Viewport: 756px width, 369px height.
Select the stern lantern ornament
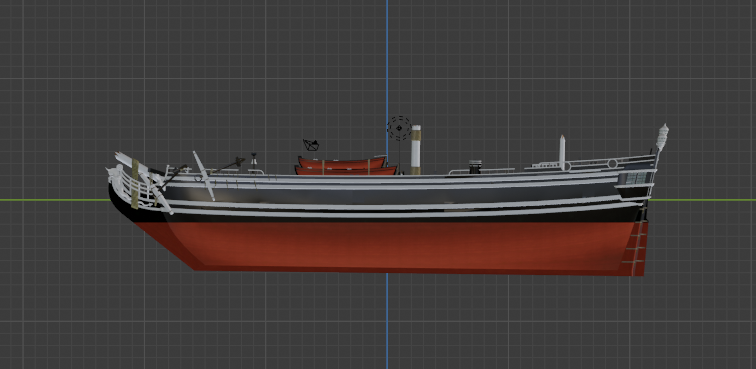point(662,137)
